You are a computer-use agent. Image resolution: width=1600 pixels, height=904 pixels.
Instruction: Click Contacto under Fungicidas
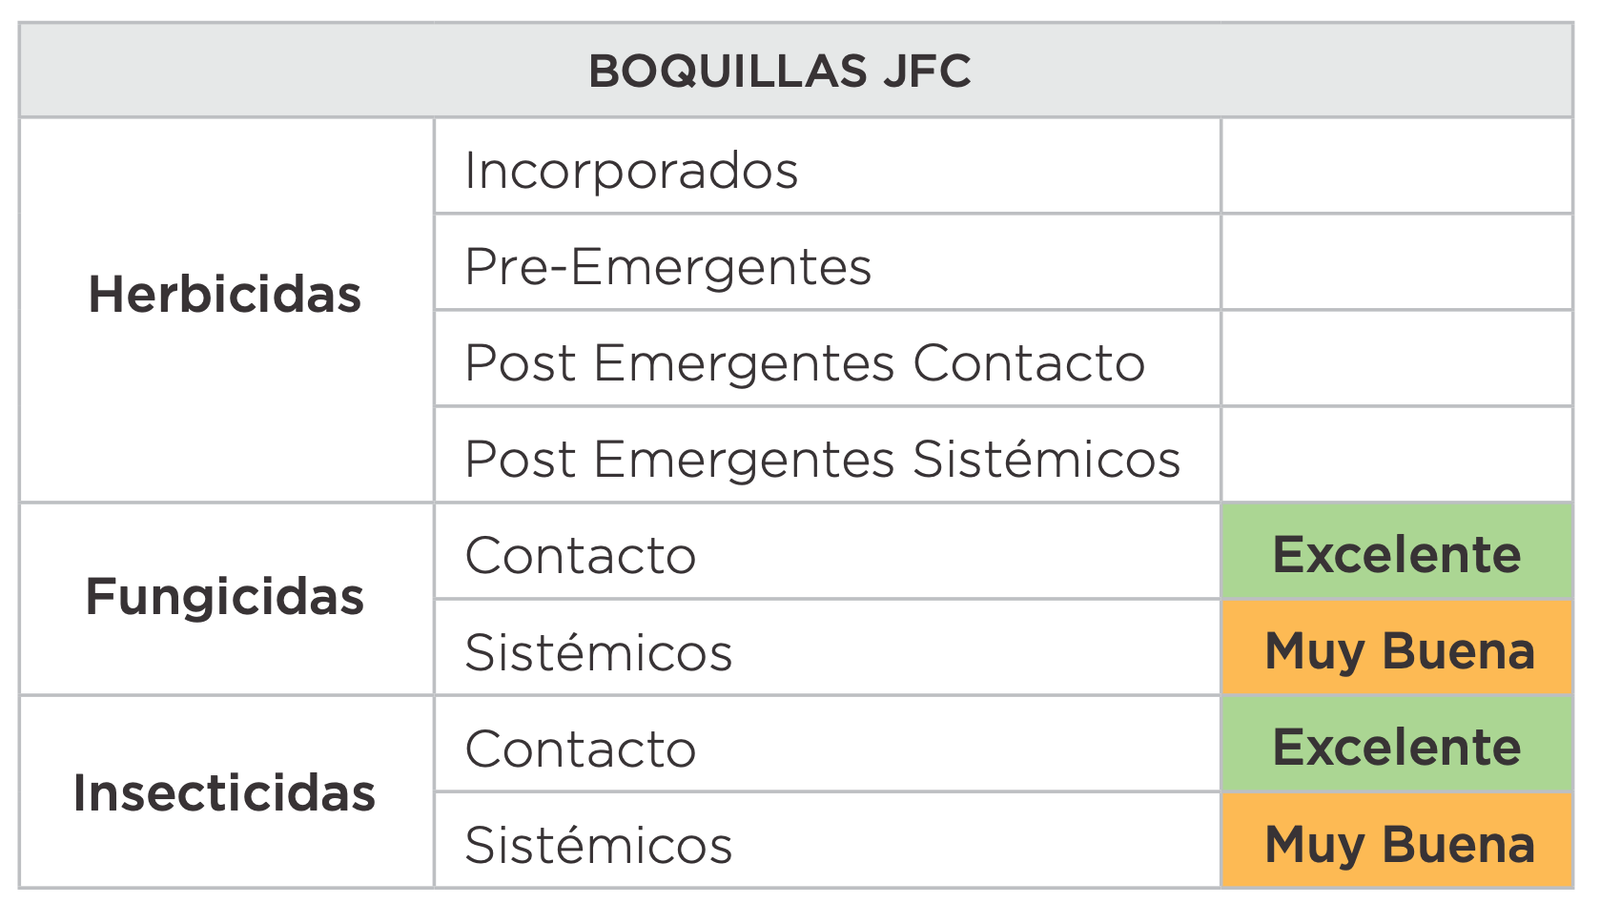pos(581,555)
